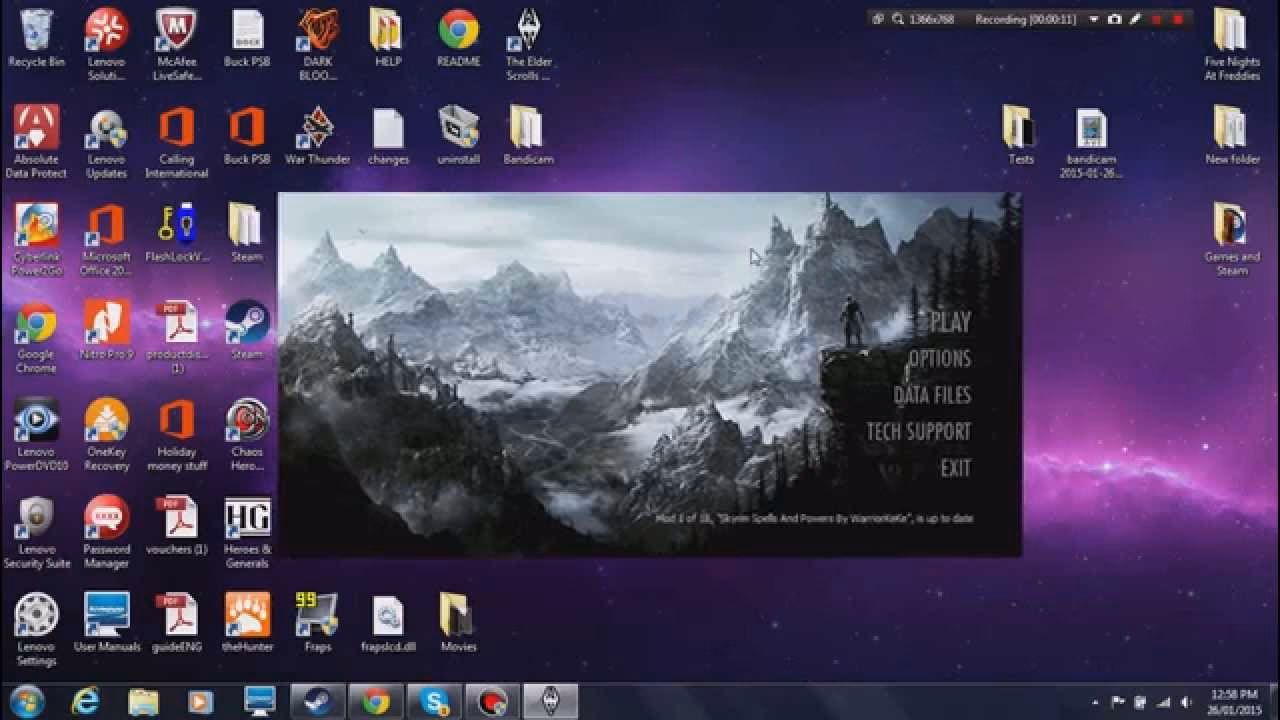
Task: Select the DARK BLOO... desktop shortcut
Action: [x=317, y=44]
